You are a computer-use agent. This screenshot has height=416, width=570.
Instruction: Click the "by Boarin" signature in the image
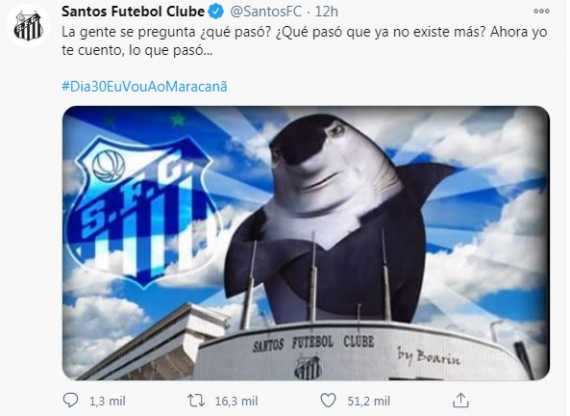(x=429, y=356)
